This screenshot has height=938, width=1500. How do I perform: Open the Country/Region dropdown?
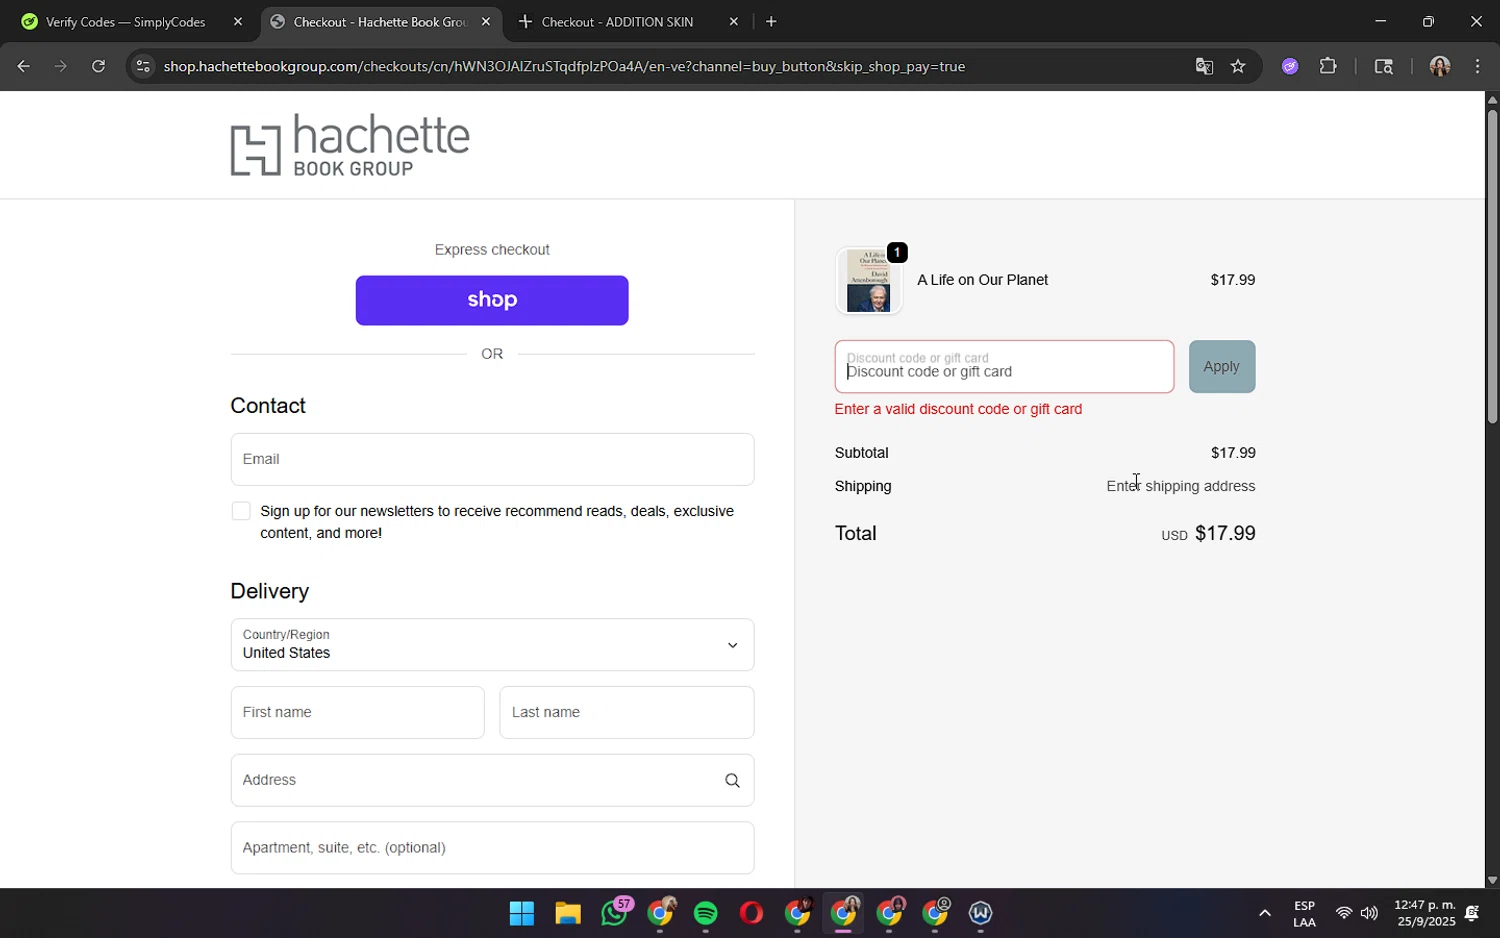(492, 644)
